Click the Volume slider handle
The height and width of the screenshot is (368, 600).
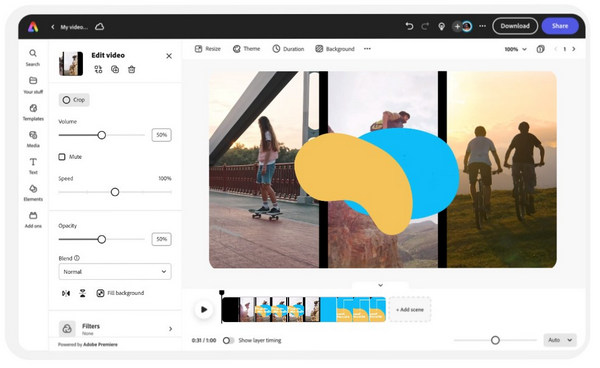tap(101, 135)
